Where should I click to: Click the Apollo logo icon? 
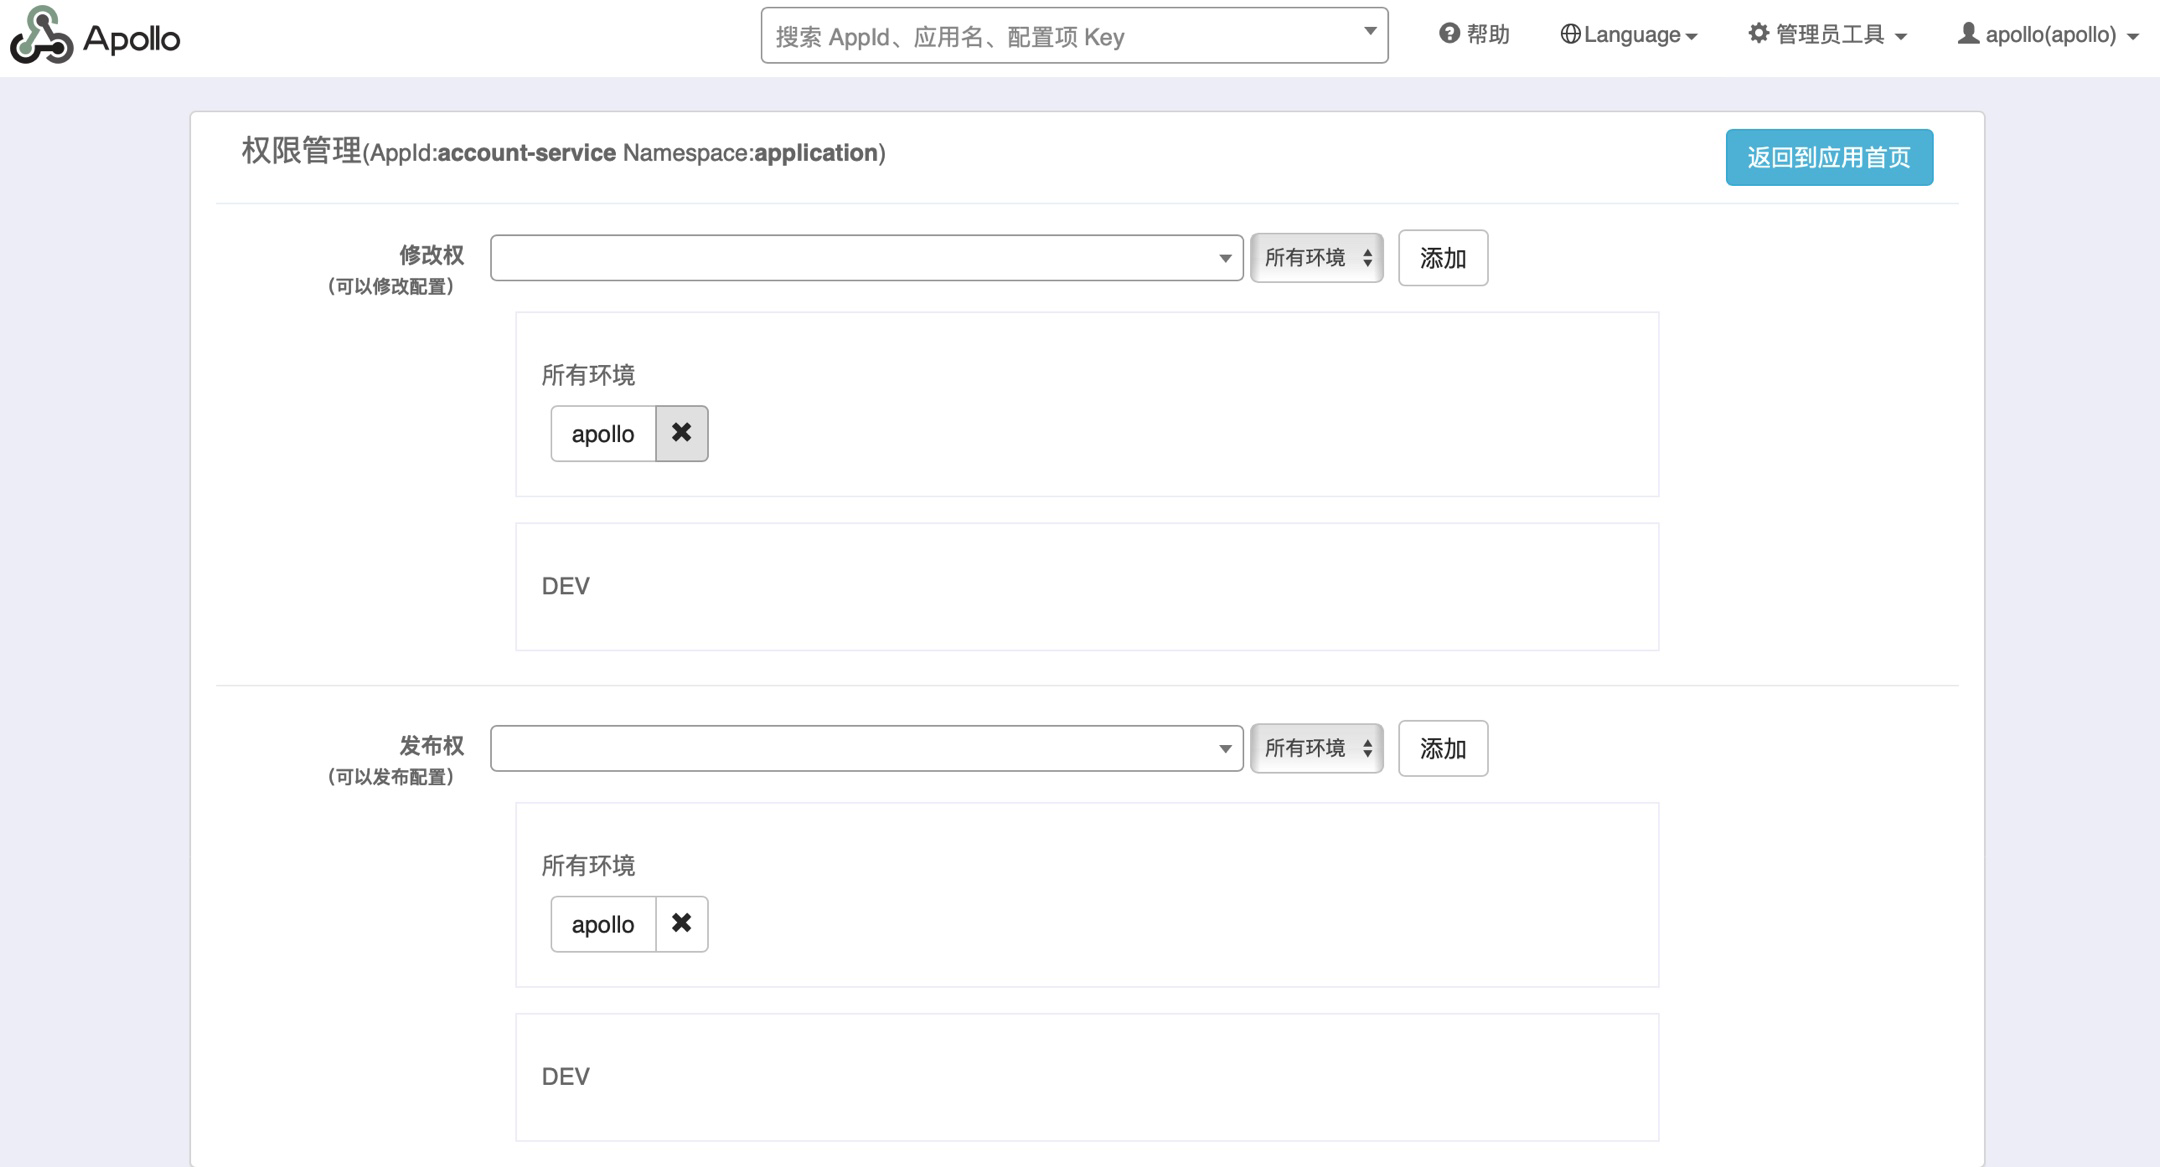(42, 36)
